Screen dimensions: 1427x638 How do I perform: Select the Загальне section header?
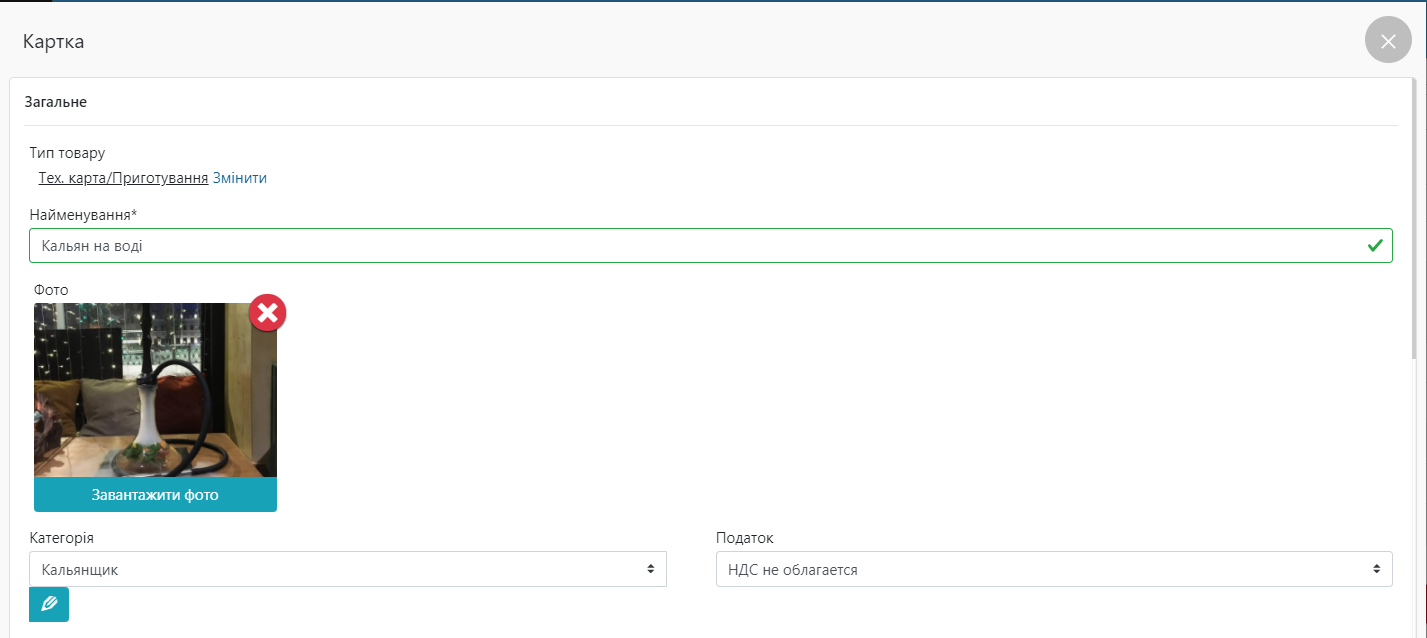pos(55,102)
